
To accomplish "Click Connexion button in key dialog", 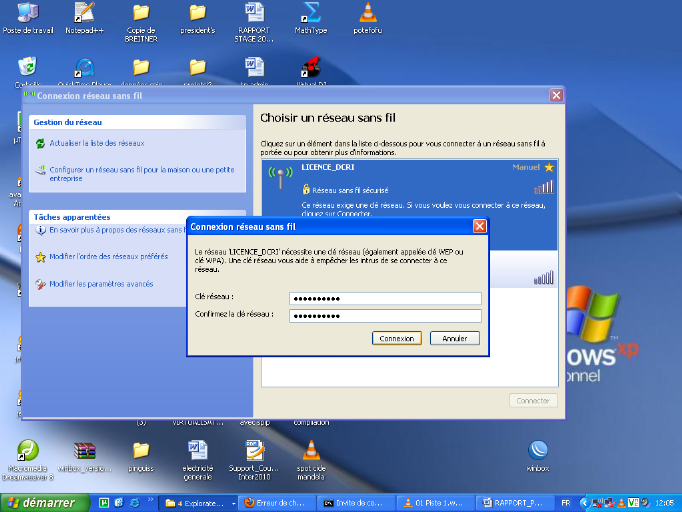I will [397, 338].
